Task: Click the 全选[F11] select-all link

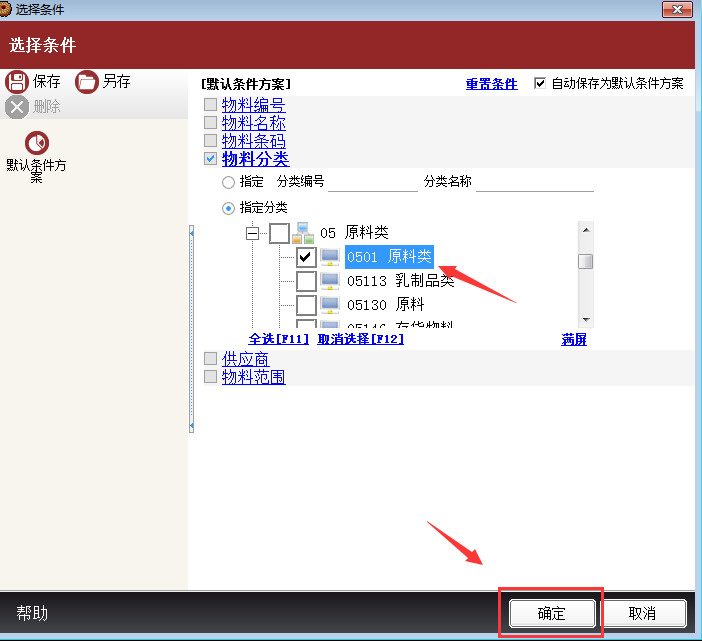Action: point(278,339)
